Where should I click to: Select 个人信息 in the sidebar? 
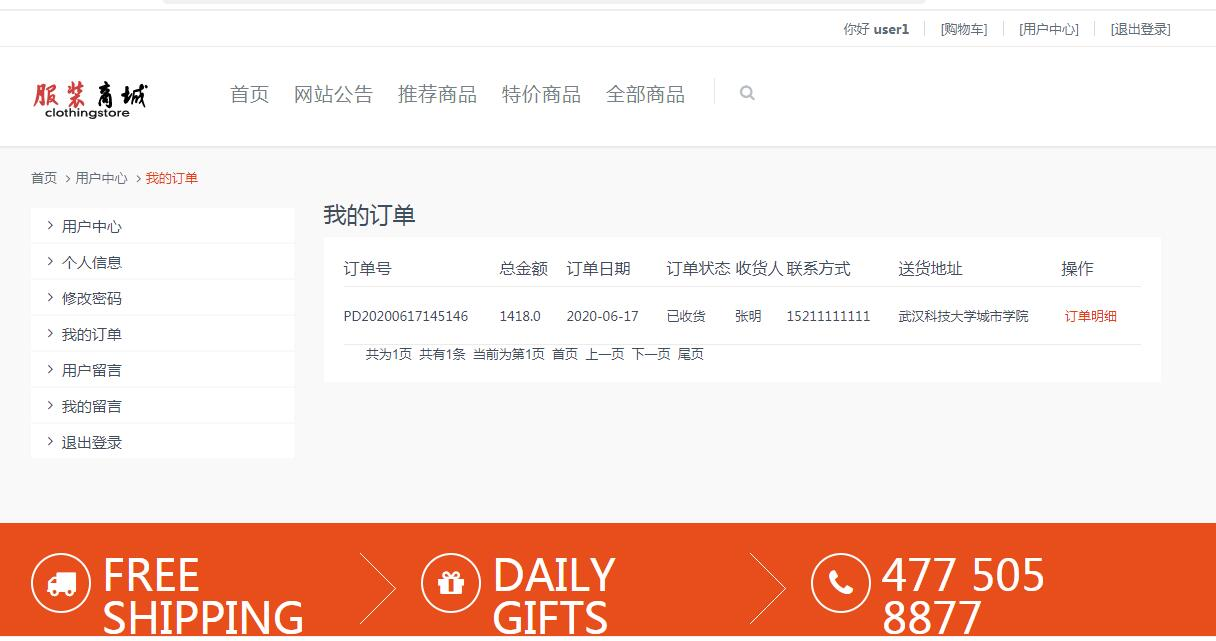(163, 262)
